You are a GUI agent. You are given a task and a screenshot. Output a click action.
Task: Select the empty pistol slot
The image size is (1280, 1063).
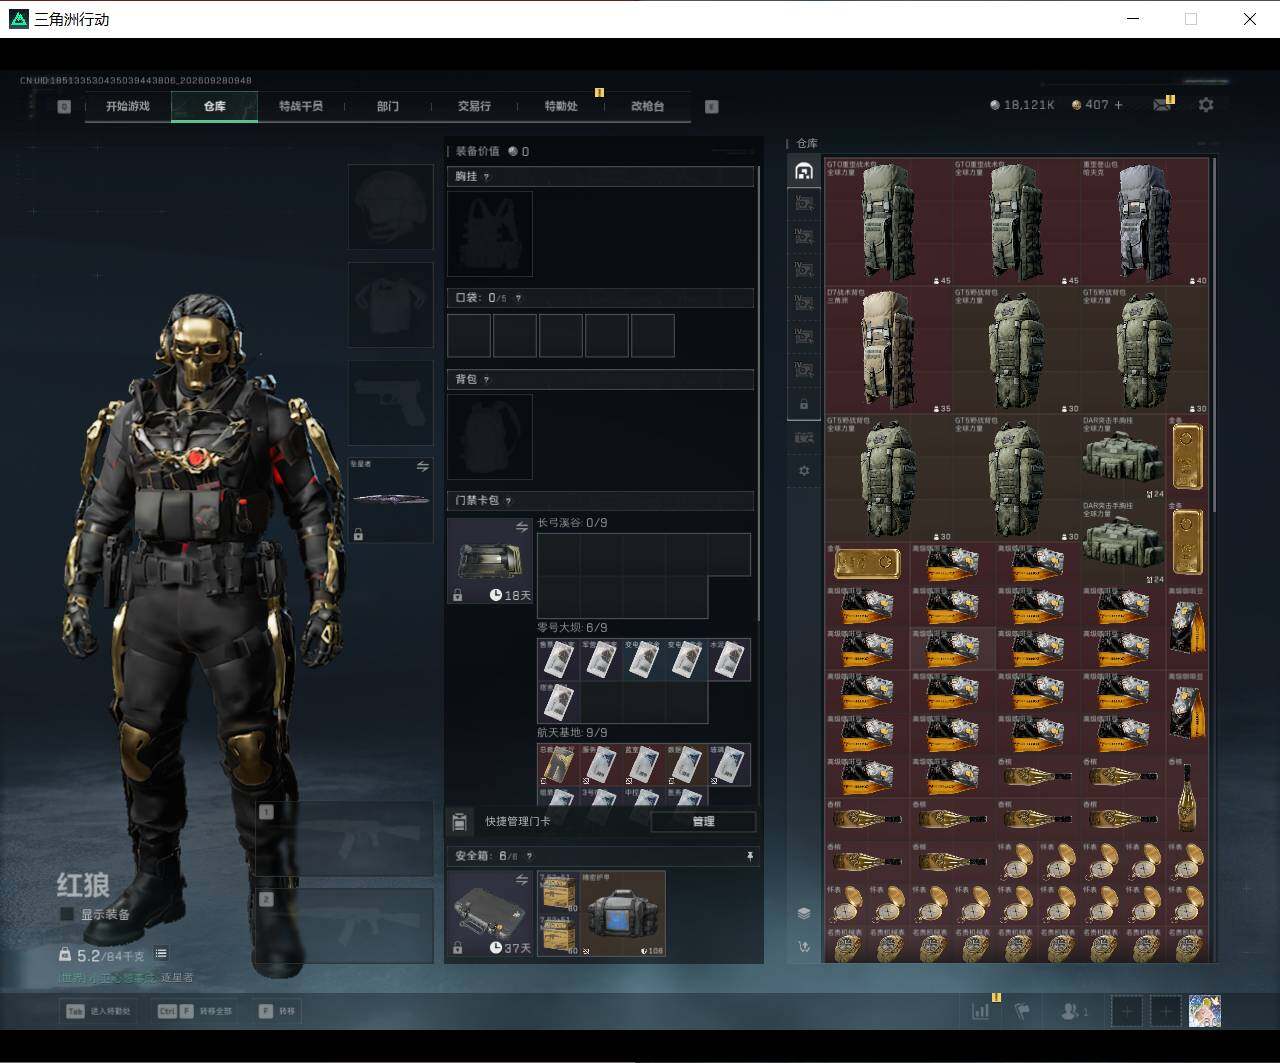tap(390, 403)
